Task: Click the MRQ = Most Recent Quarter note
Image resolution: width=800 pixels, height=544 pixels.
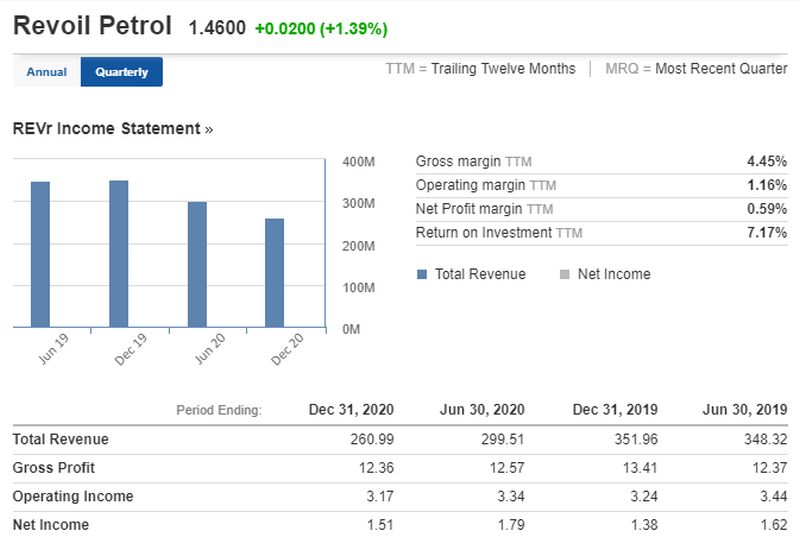Action: pyautogui.click(x=696, y=69)
